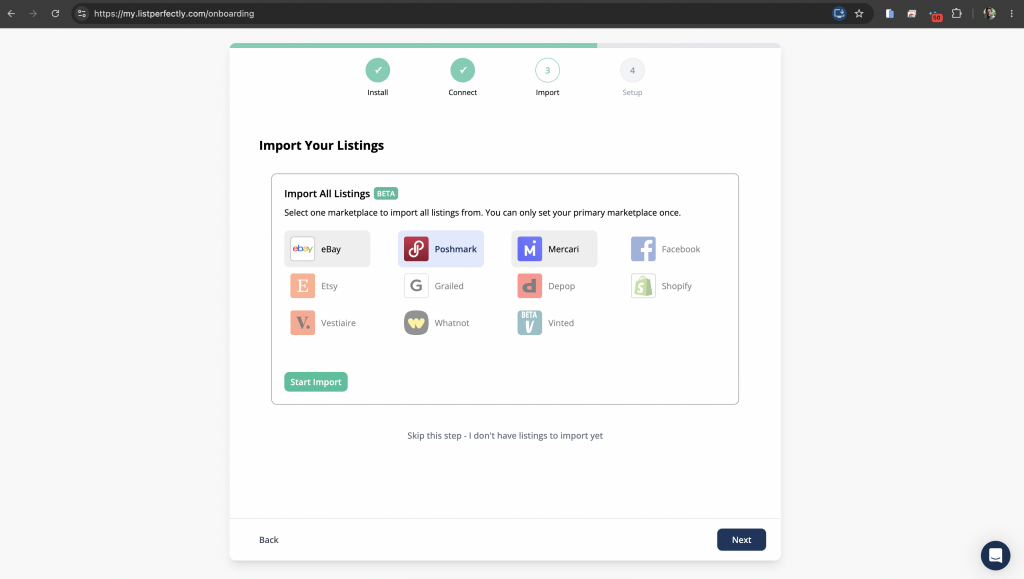Open the Chrome profile avatar
Viewport: 1024px width, 579px height.
(x=989, y=13)
